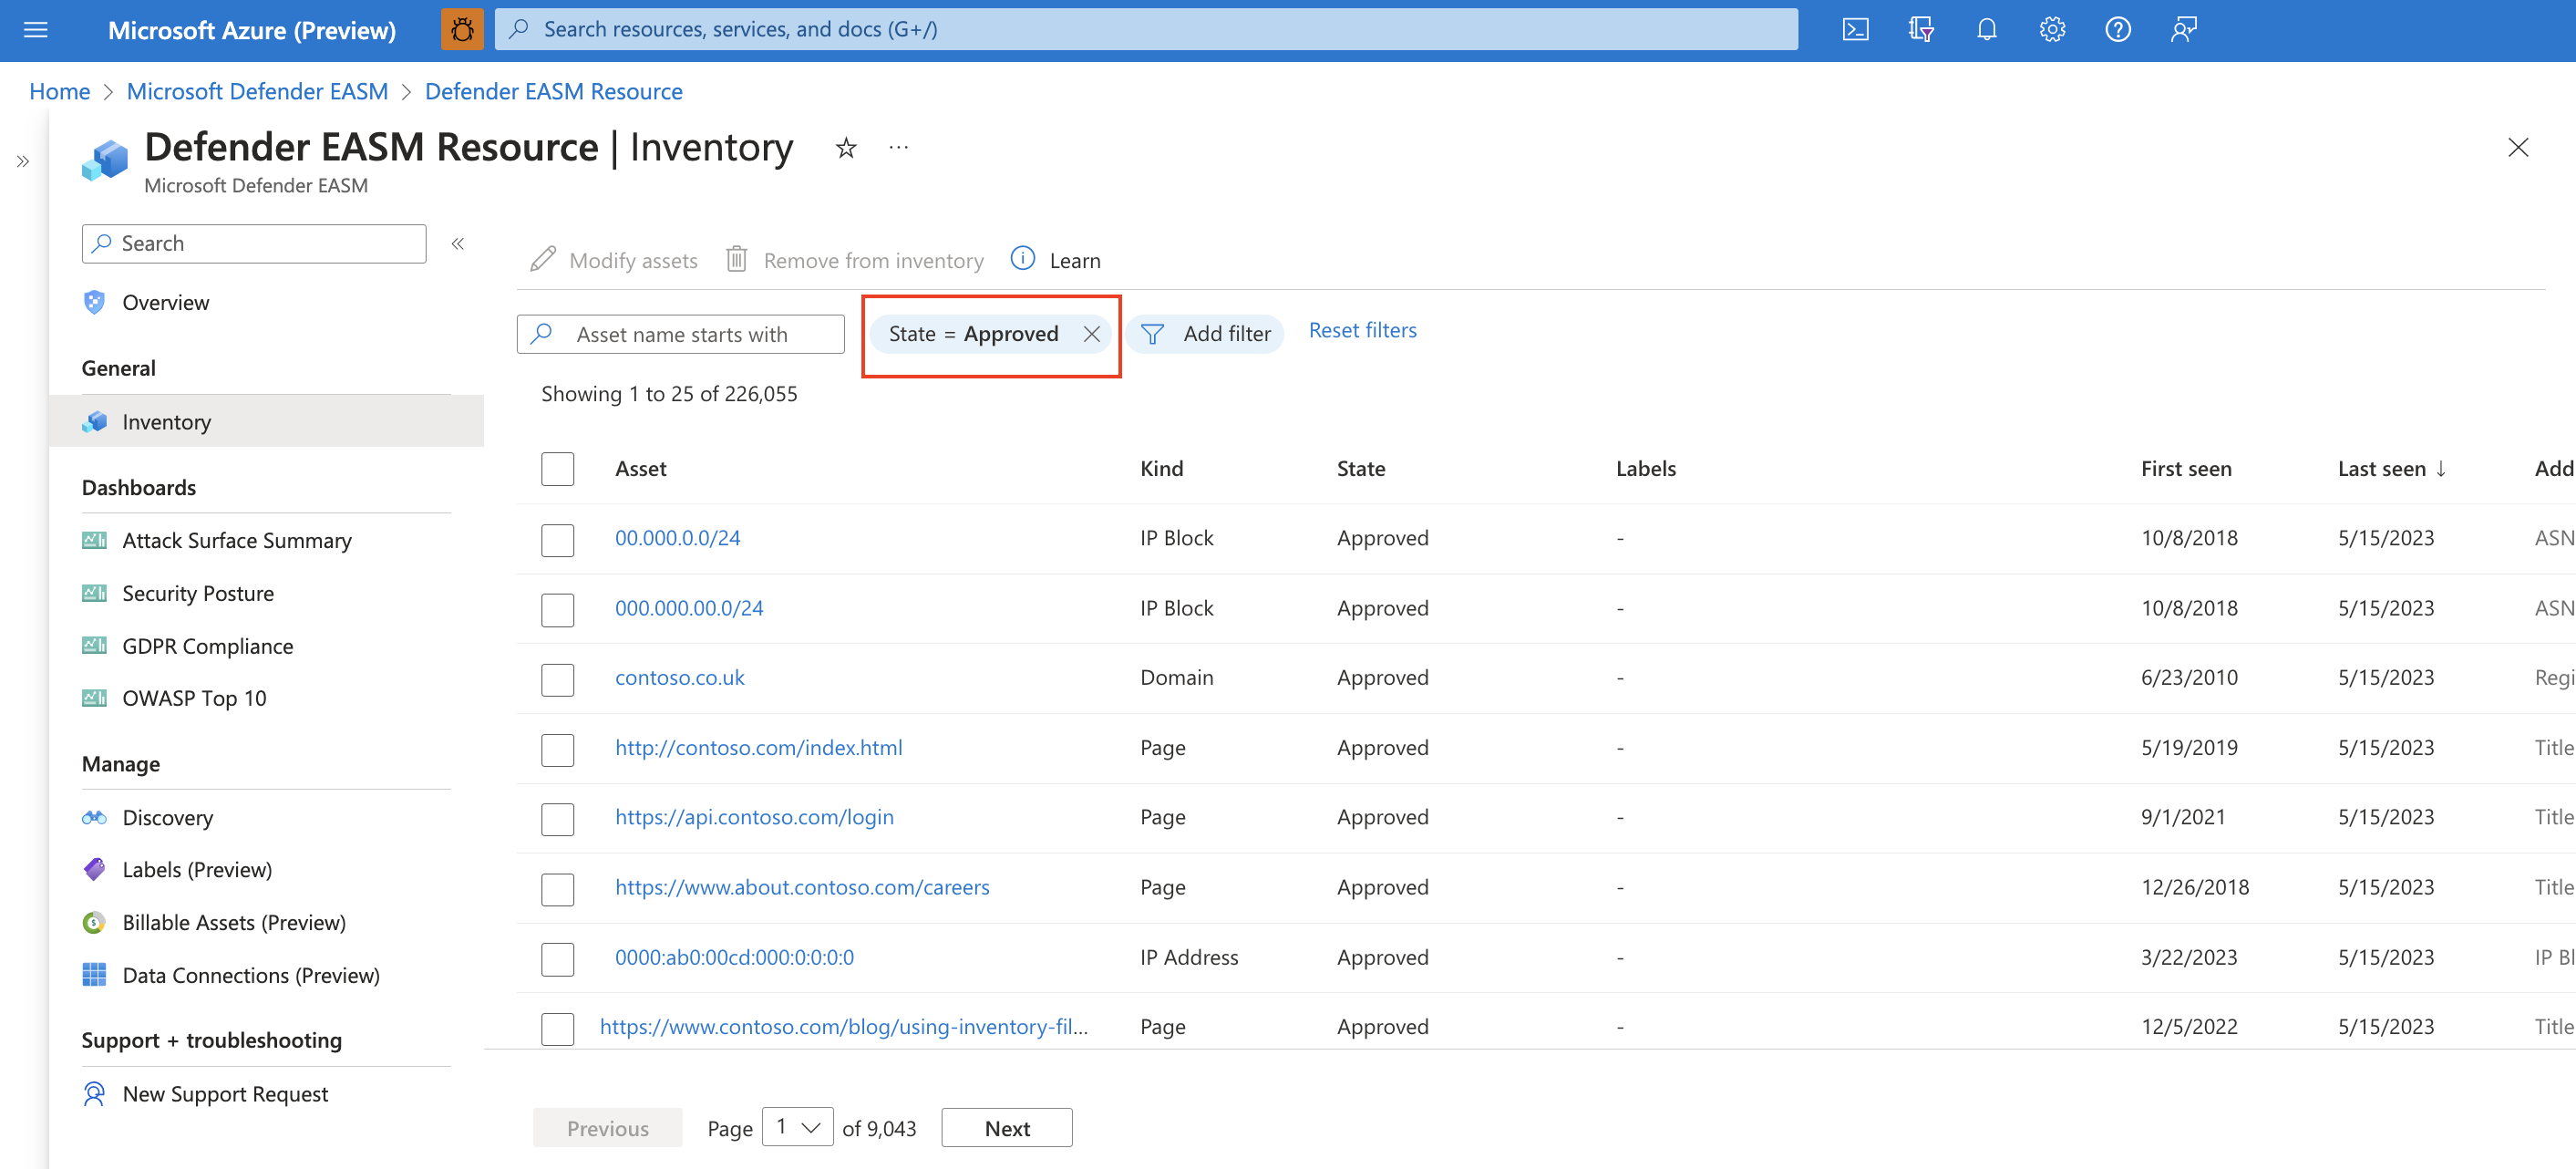The width and height of the screenshot is (2576, 1169).
Task: Select the Attack Surface Summary dashboard icon
Action: [92, 538]
